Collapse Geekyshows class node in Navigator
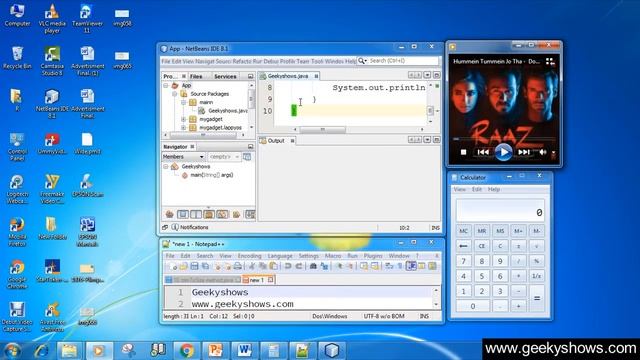Viewport: 640px width, 360px height. (166, 167)
